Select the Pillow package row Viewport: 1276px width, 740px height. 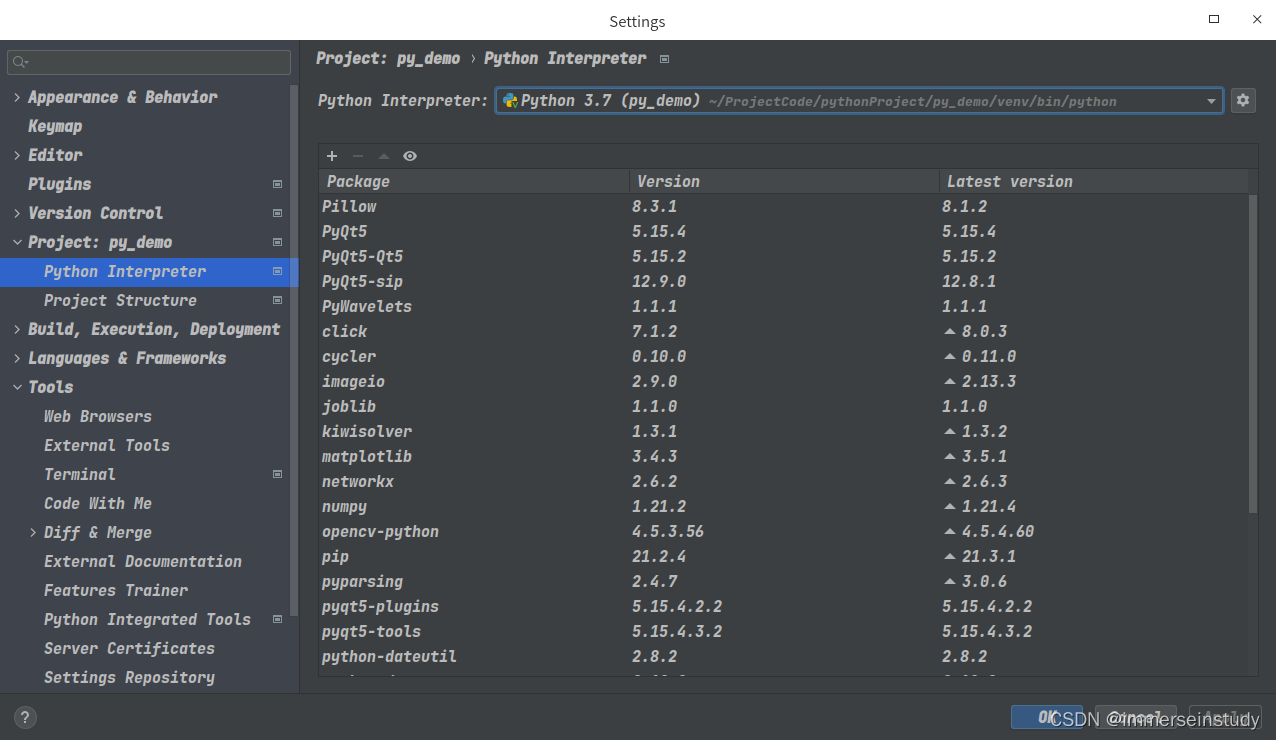coord(784,206)
